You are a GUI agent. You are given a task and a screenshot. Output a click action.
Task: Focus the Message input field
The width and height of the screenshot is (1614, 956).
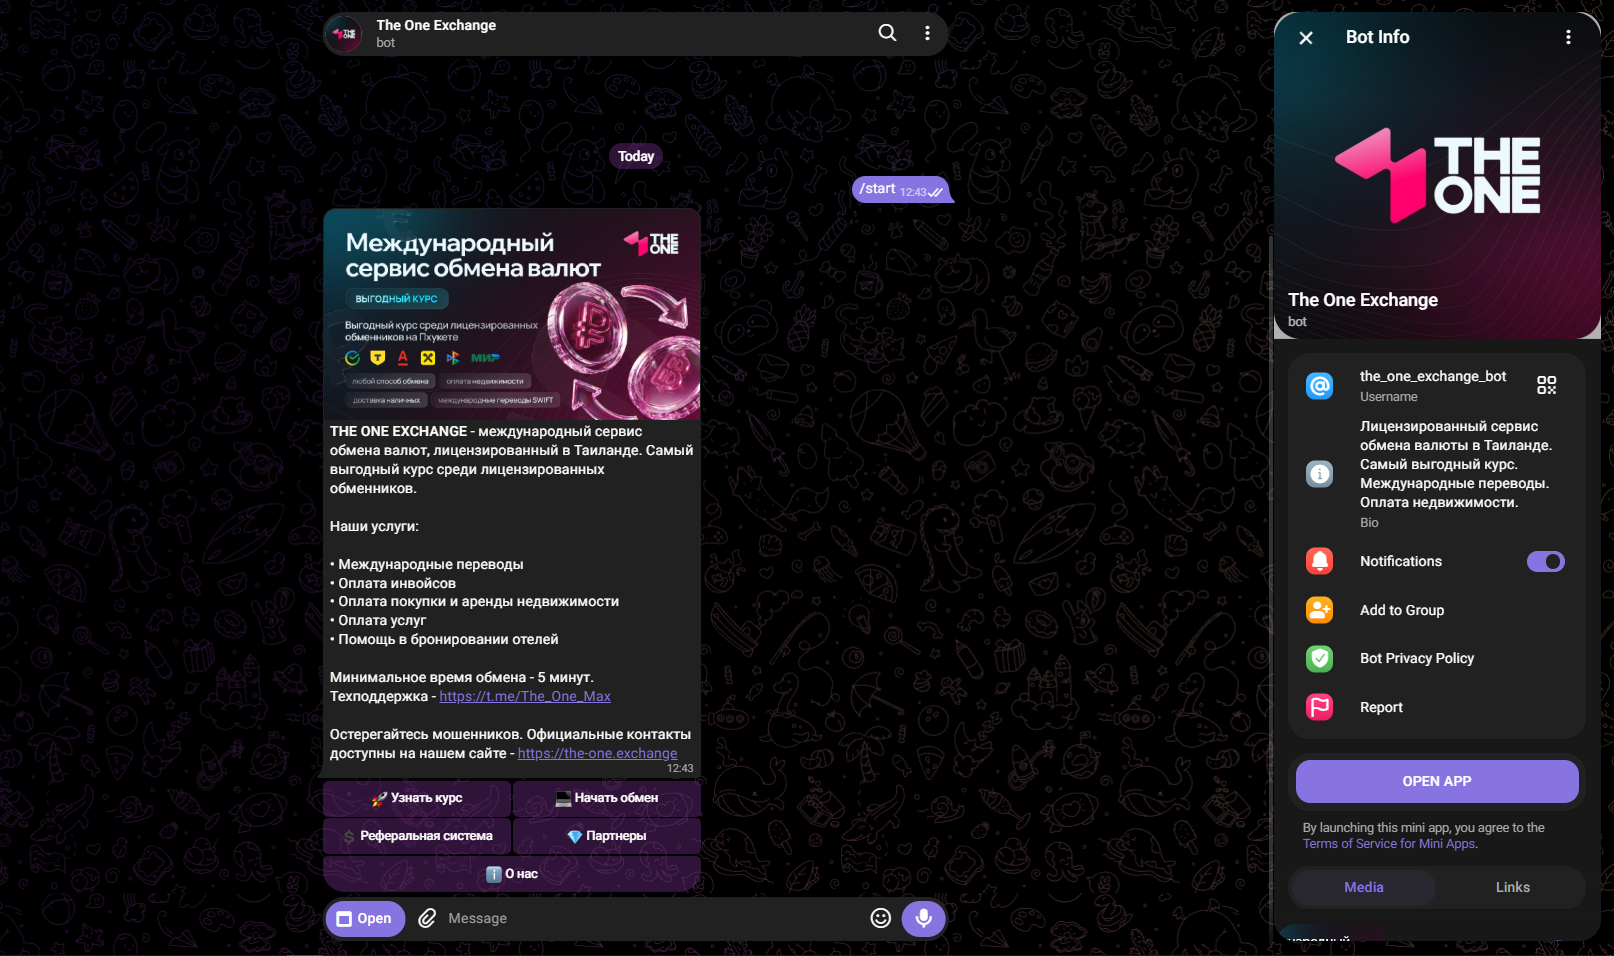[650, 919]
